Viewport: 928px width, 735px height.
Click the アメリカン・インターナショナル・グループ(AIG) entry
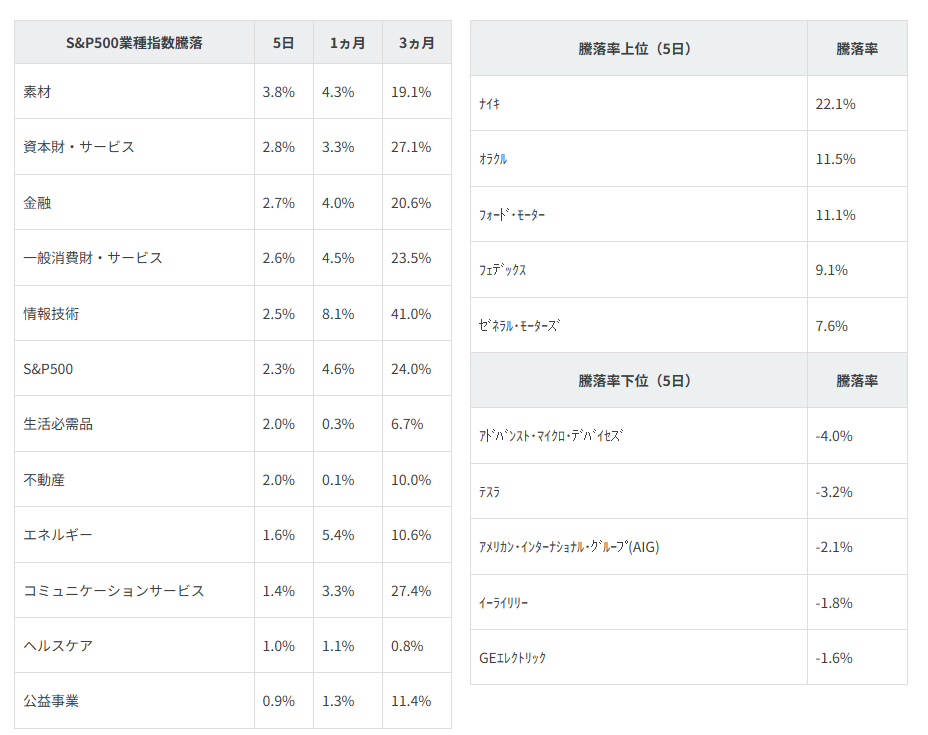pyautogui.click(x=569, y=547)
